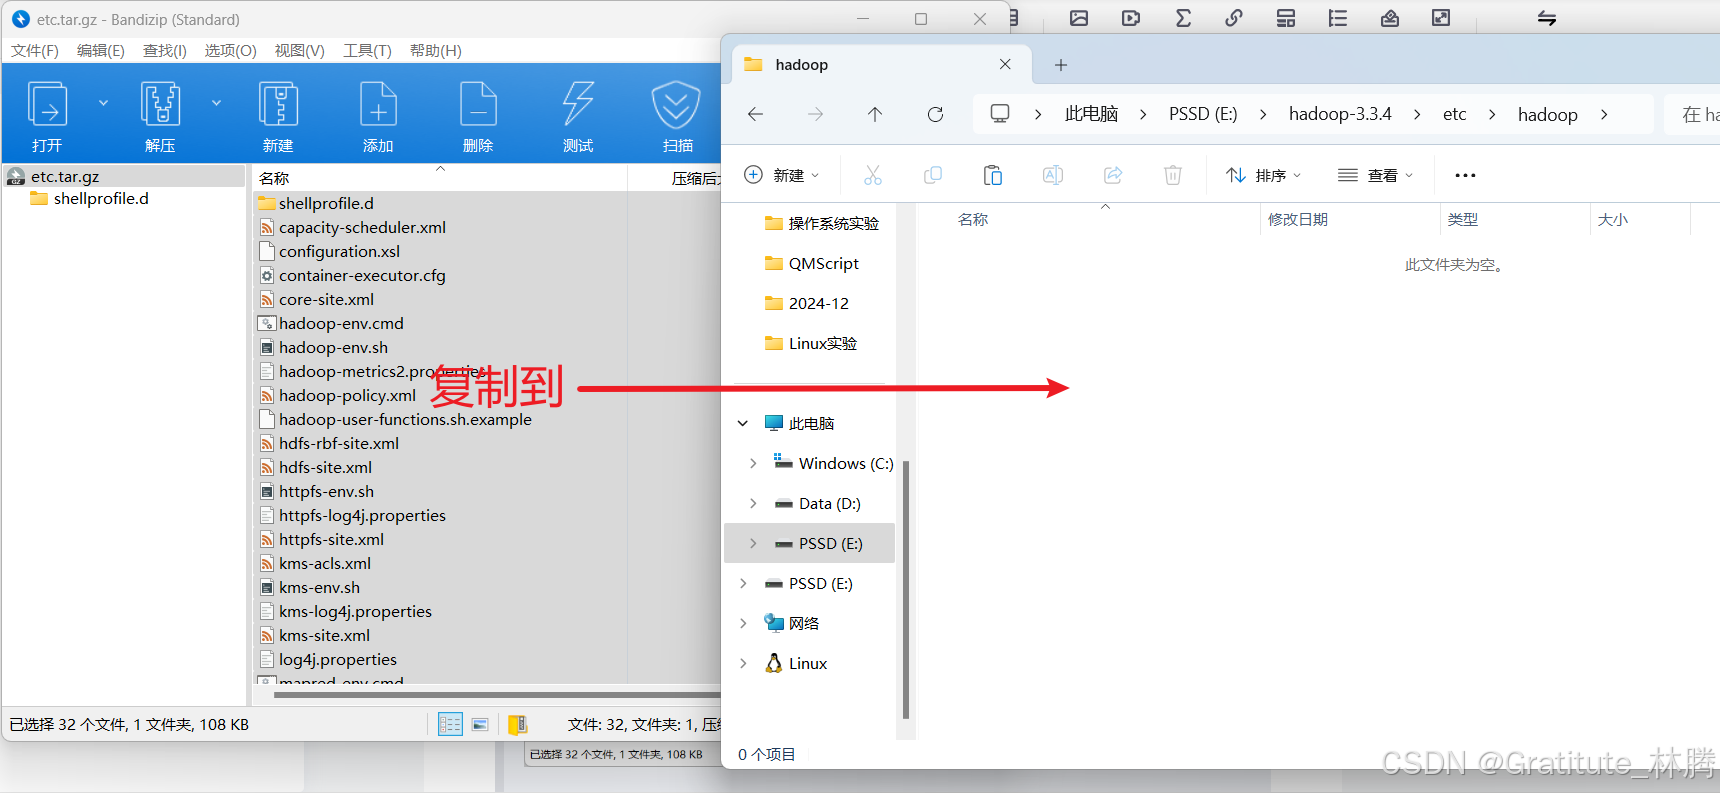Click the Delete (删除) toolbar icon in Bandizip

click(478, 105)
